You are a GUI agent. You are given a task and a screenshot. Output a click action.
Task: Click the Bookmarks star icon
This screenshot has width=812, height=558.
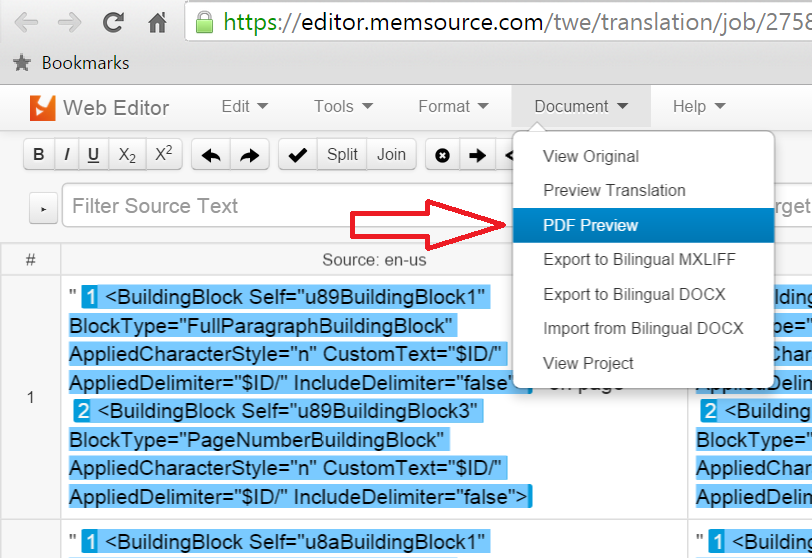[x=22, y=63]
